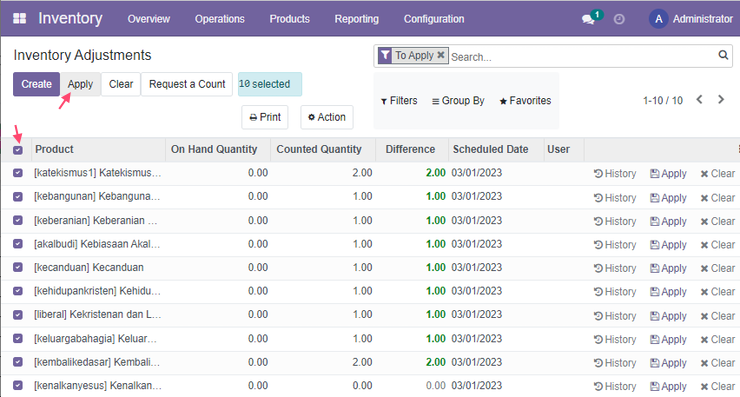Go to previous page arrow
The width and height of the screenshot is (740, 397).
point(699,100)
